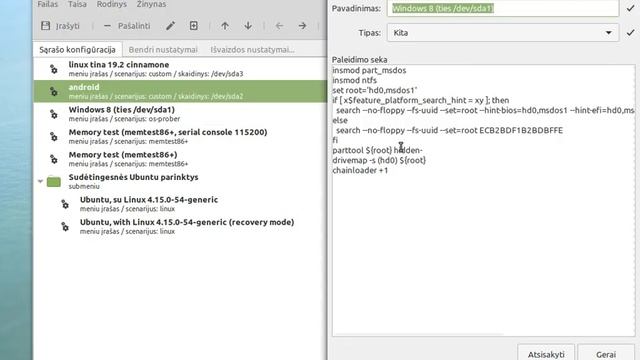Switch to Sąrašo konfigūracija tab
This screenshot has width=640, height=360.
coord(78,49)
